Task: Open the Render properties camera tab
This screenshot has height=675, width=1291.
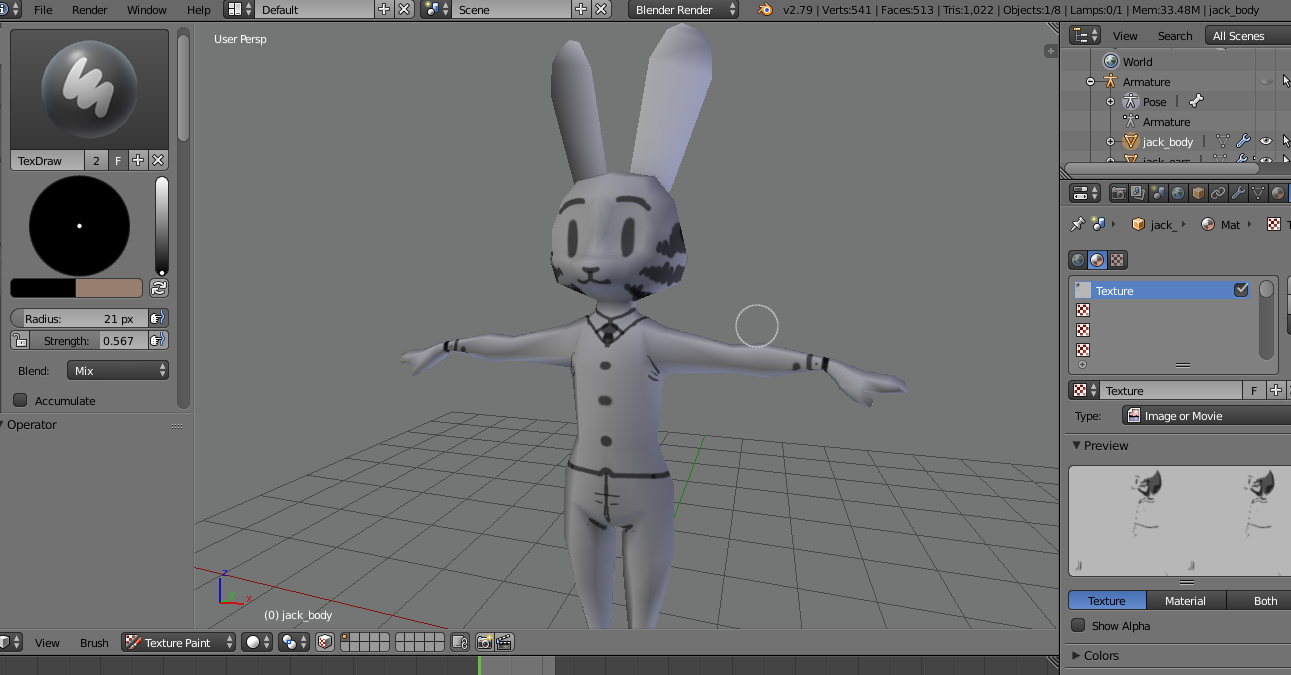Action: (1119, 193)
